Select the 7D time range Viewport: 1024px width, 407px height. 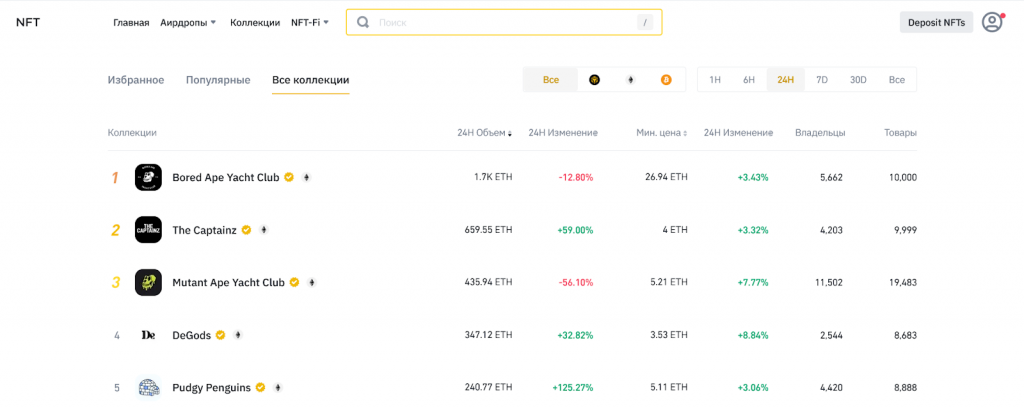(821, 80)
